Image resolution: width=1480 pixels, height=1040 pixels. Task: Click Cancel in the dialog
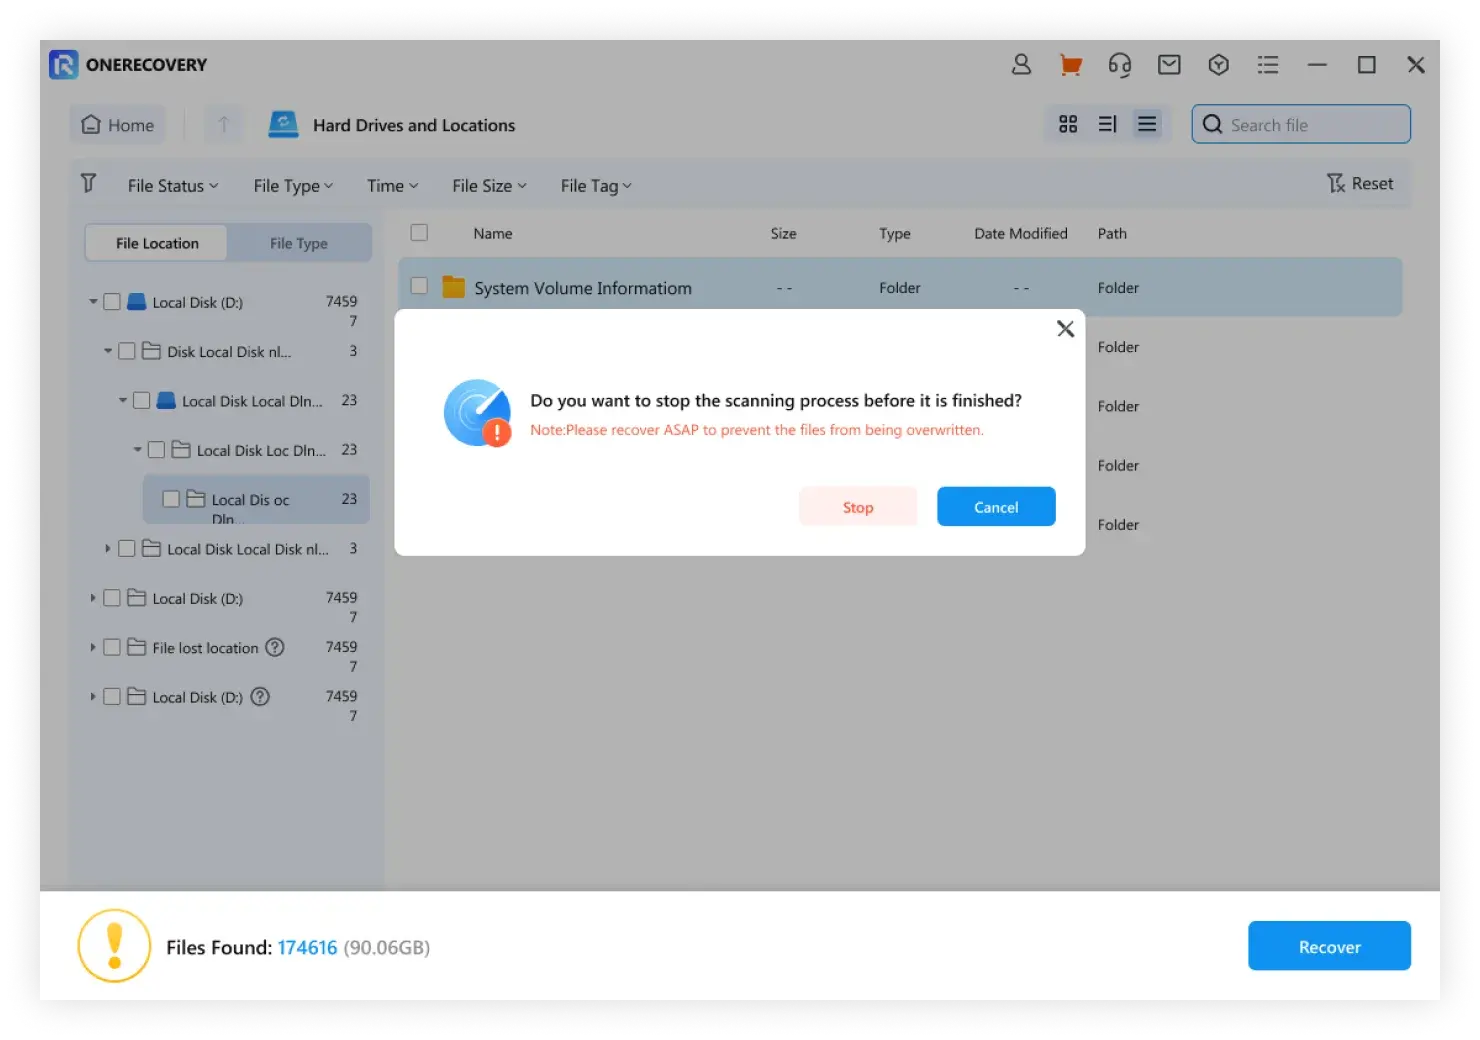995,507
